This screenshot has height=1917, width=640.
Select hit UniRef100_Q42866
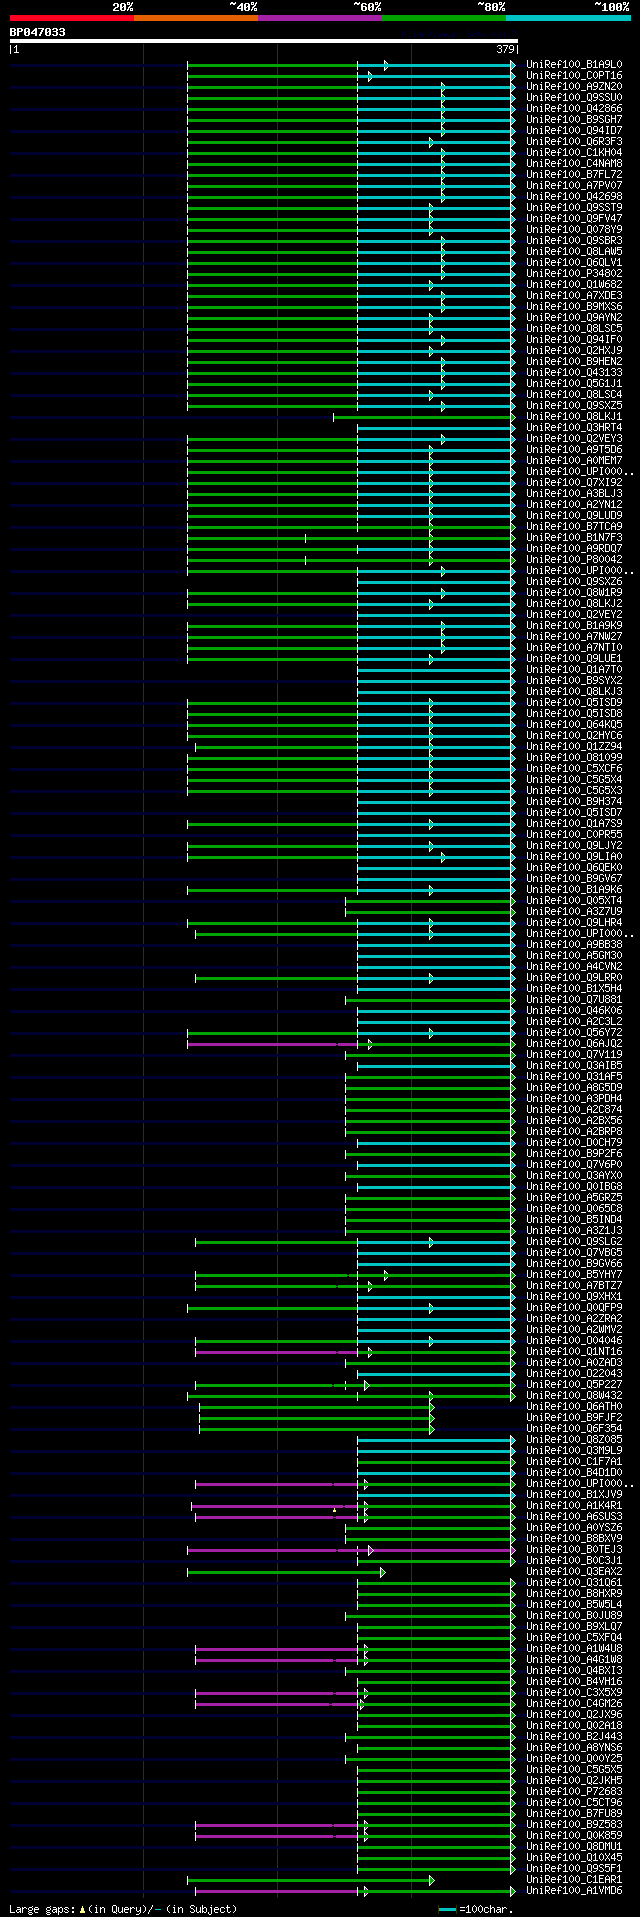coord(574,108)
